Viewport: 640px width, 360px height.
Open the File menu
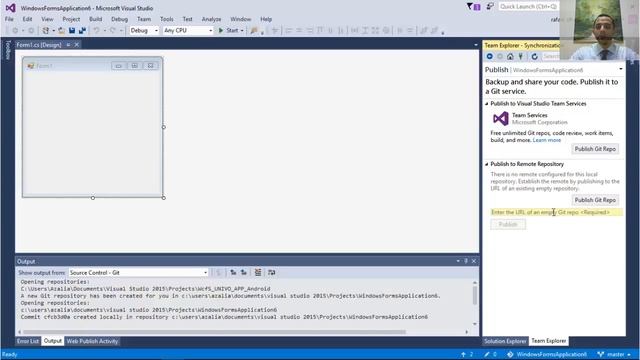[9, 19]
